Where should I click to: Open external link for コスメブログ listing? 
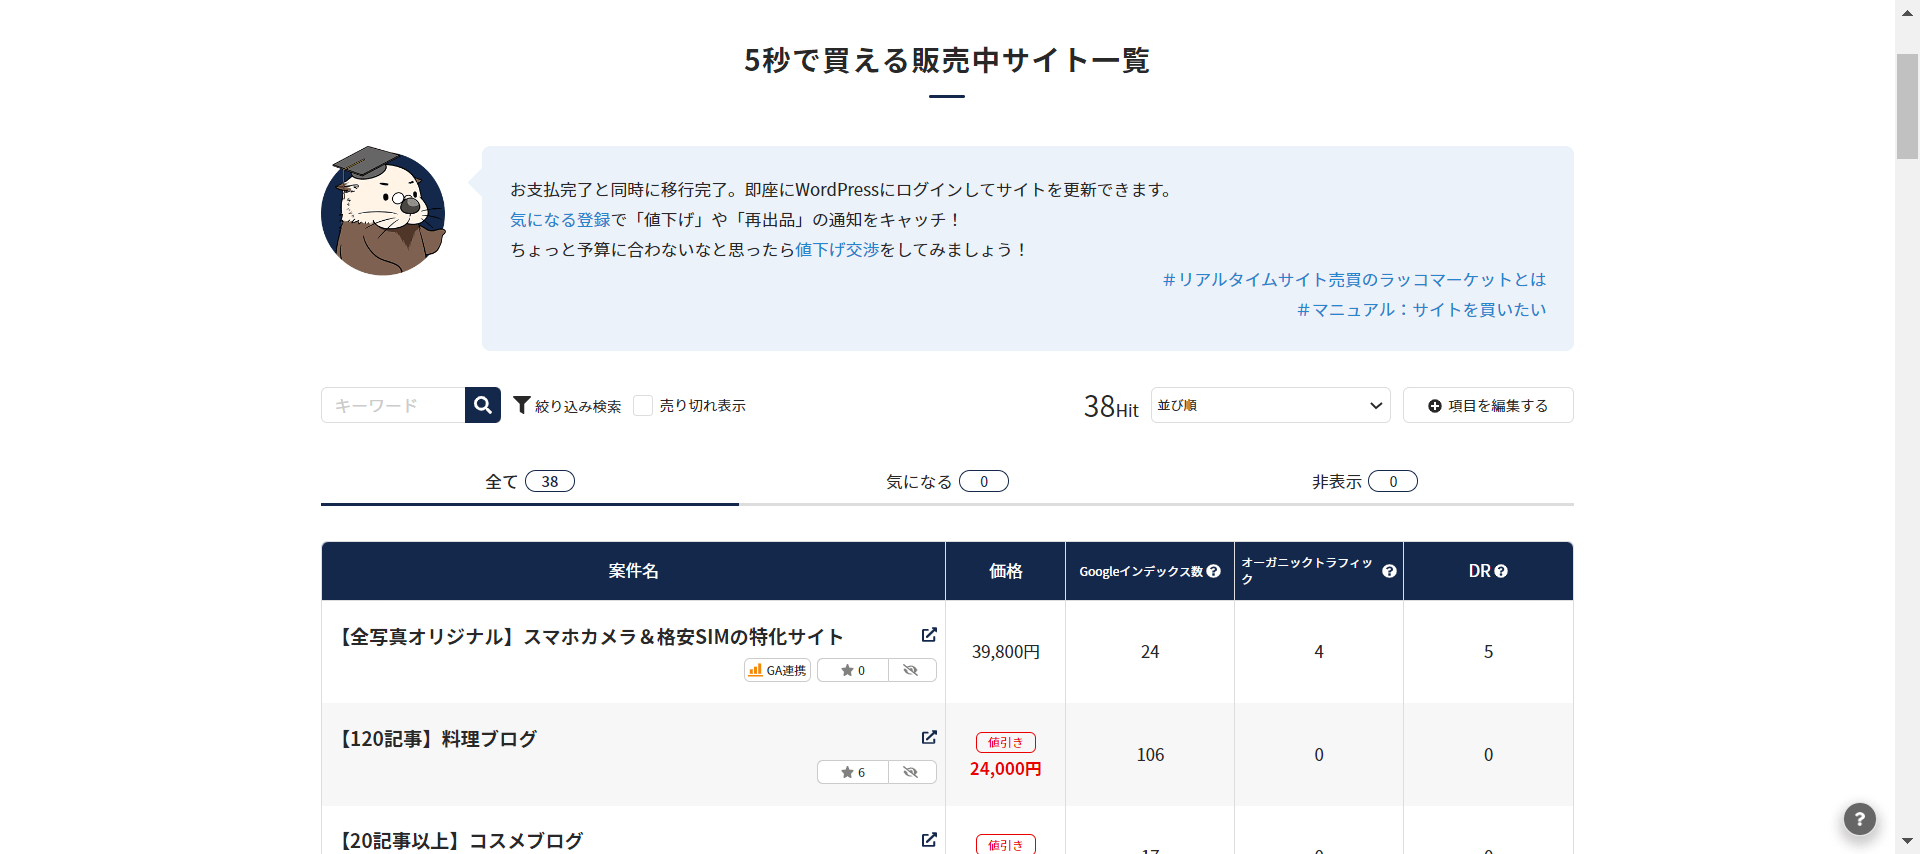tap(929, 839)
